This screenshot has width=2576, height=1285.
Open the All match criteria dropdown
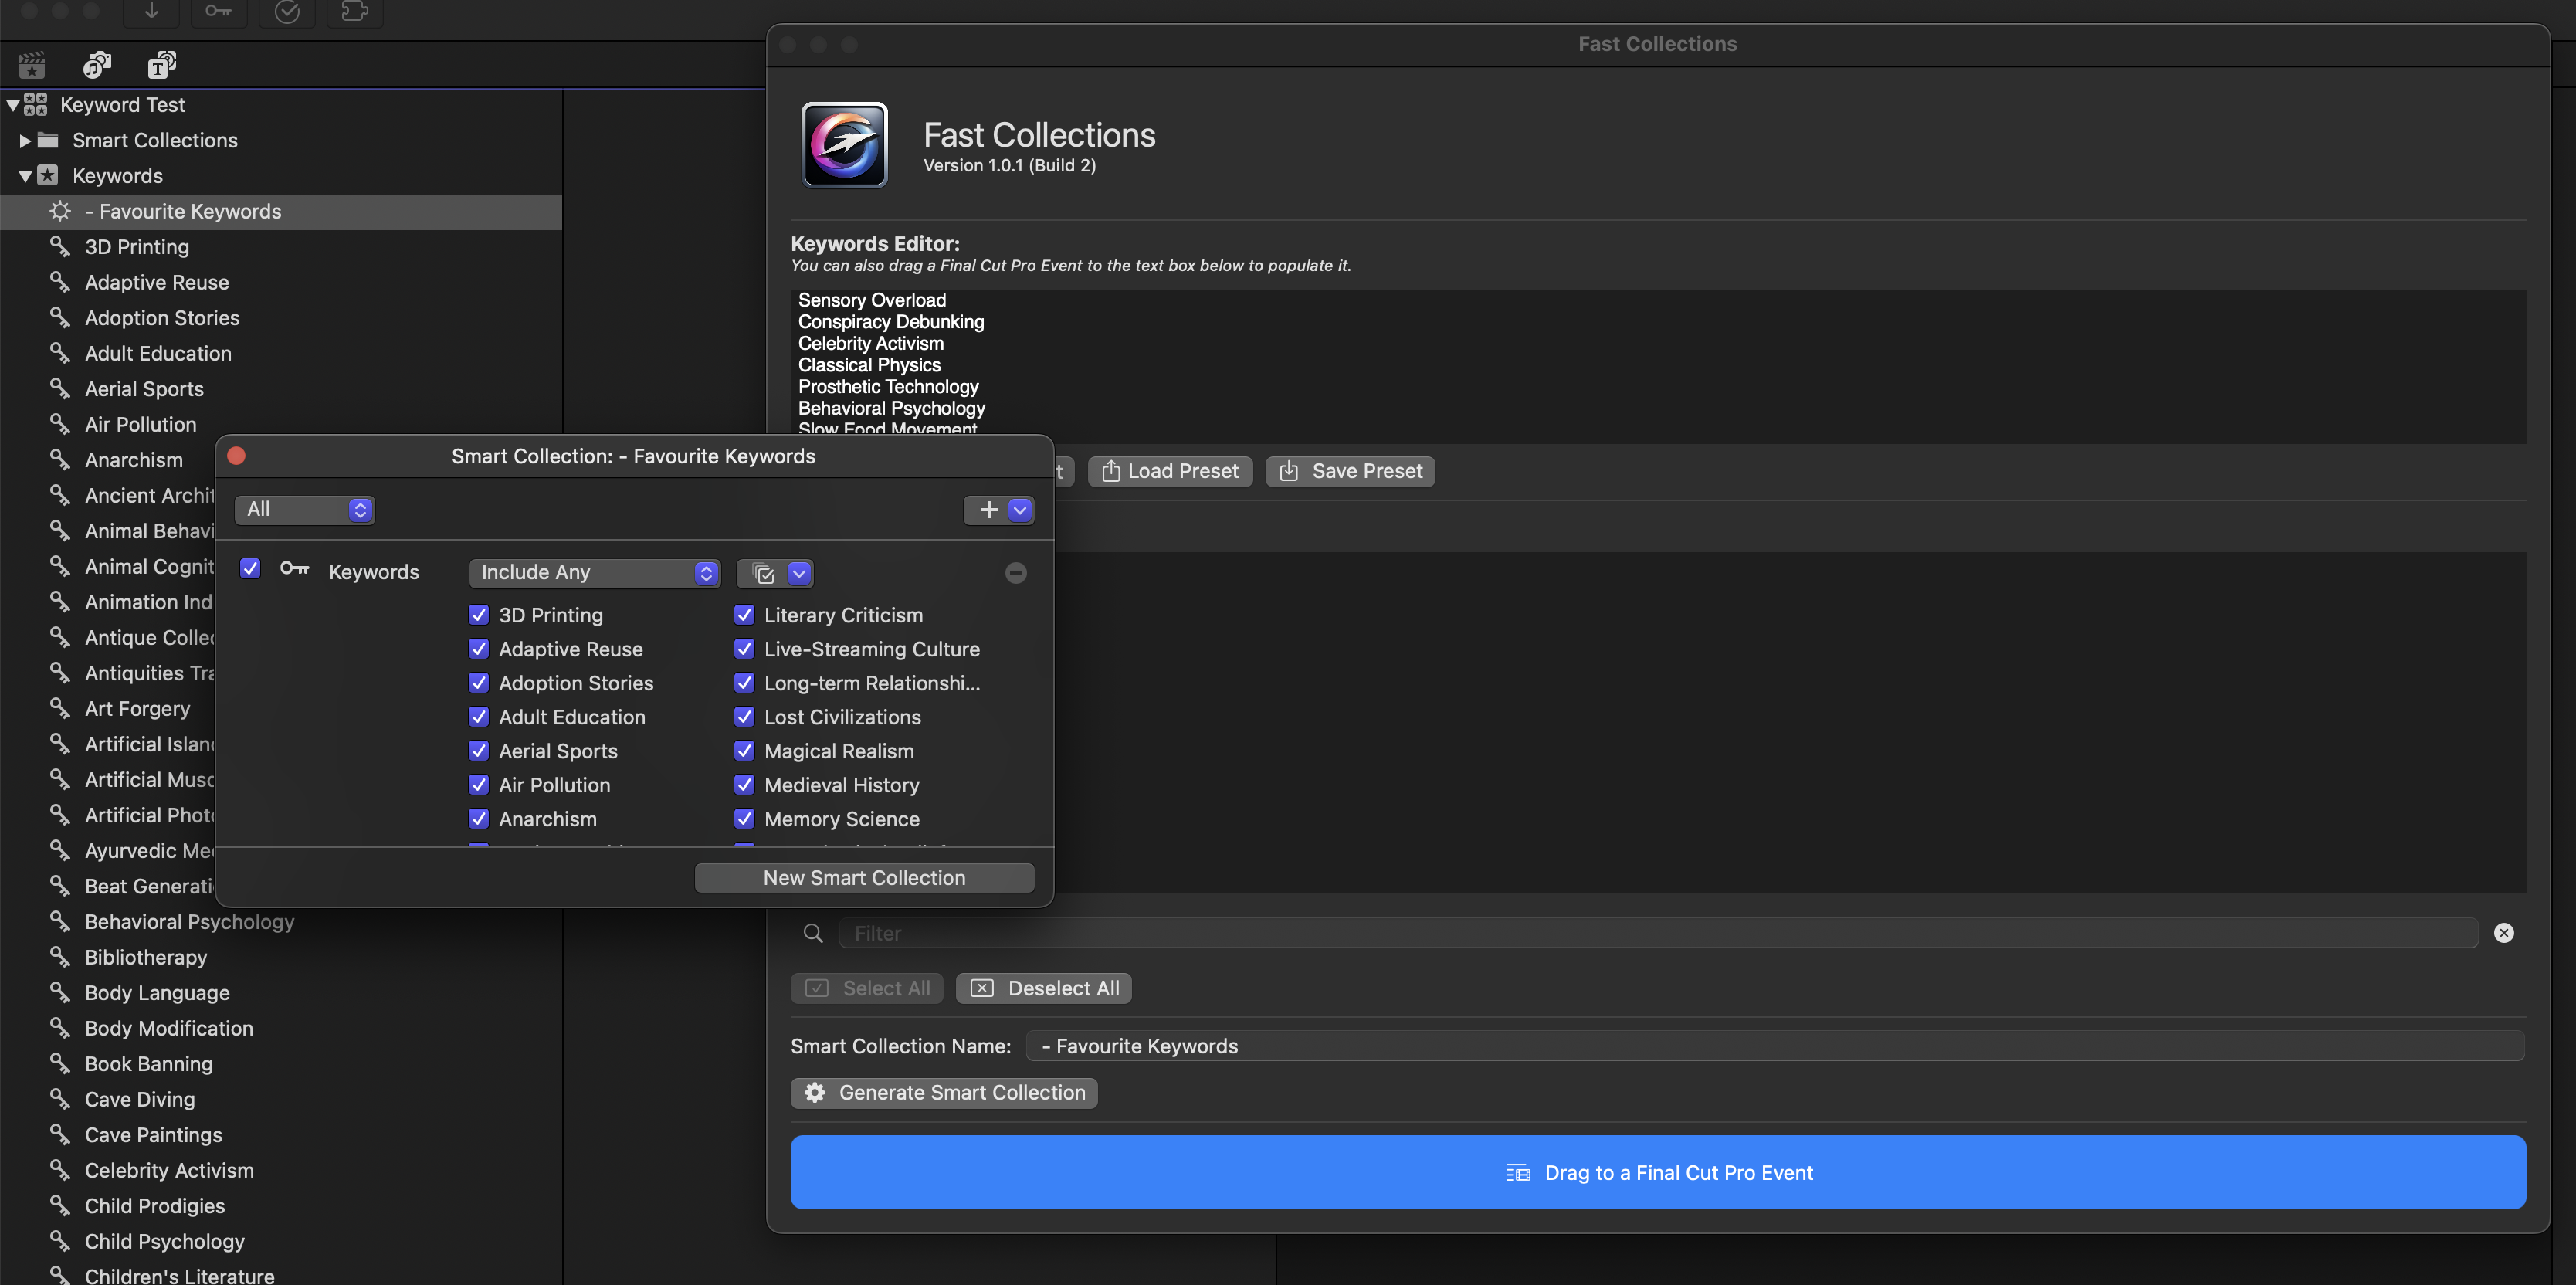[x=304, y=510]
